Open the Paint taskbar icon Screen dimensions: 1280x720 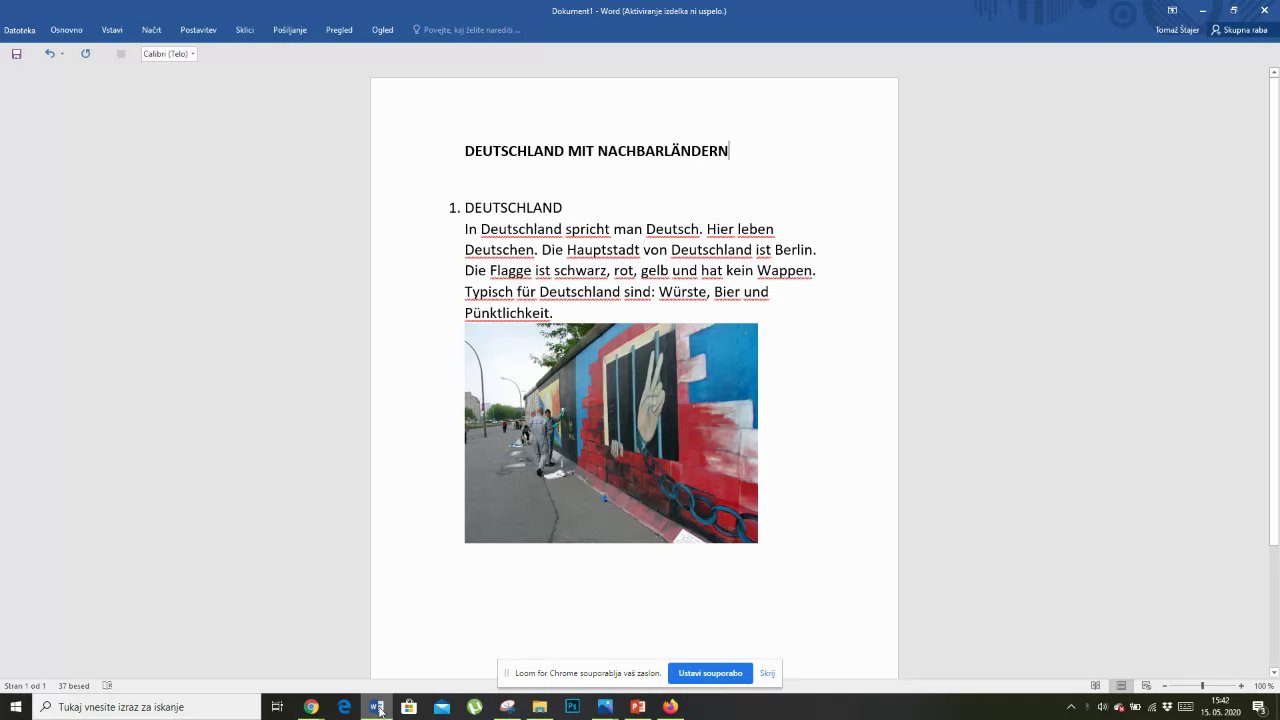pos(507,707)
